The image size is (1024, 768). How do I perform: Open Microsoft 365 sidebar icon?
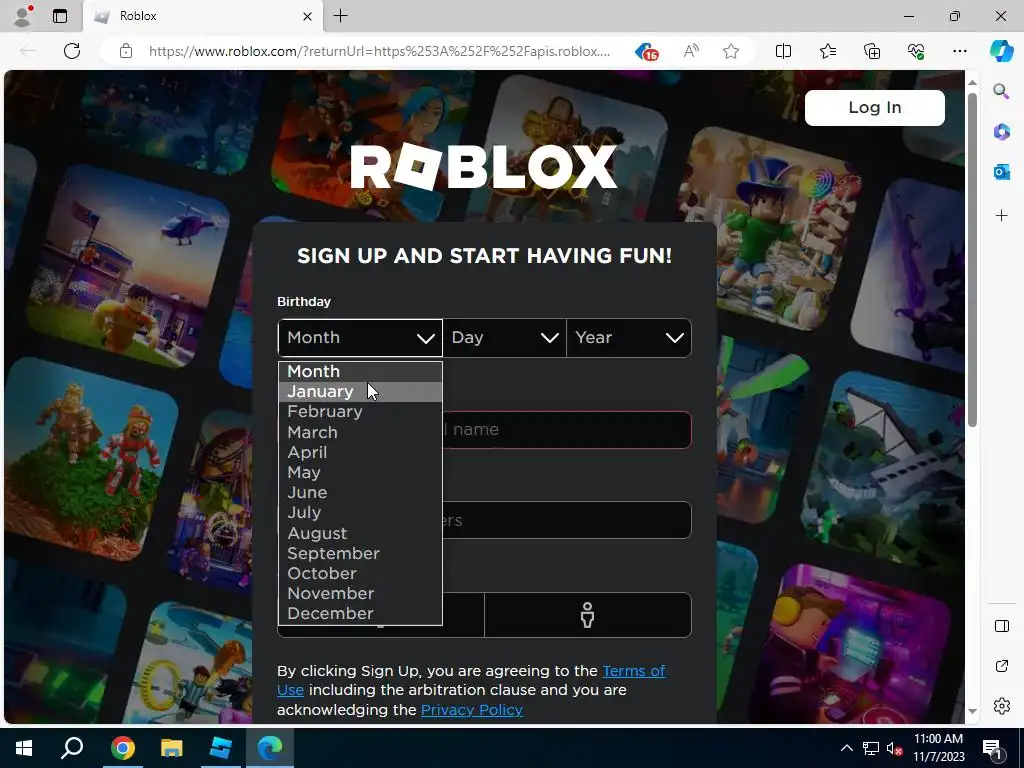(x=1001, y=131)
